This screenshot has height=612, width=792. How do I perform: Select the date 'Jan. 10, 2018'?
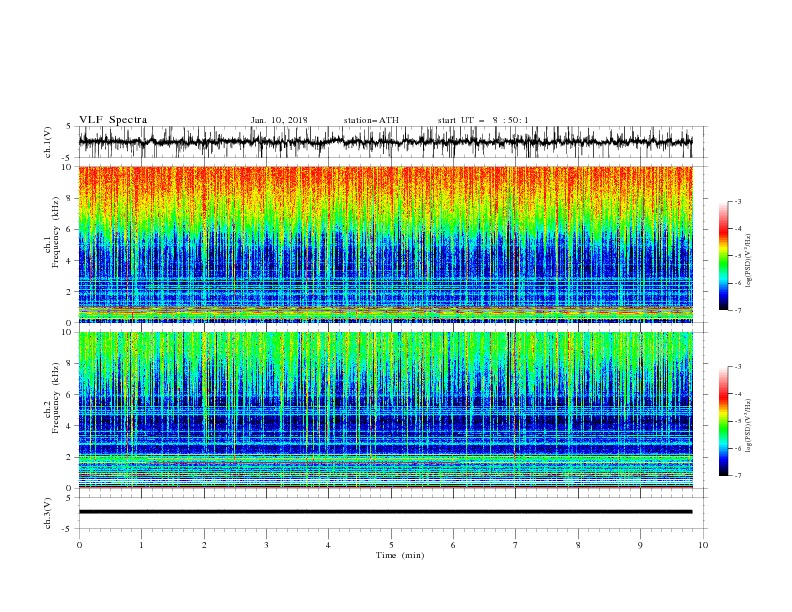(279, 120)
